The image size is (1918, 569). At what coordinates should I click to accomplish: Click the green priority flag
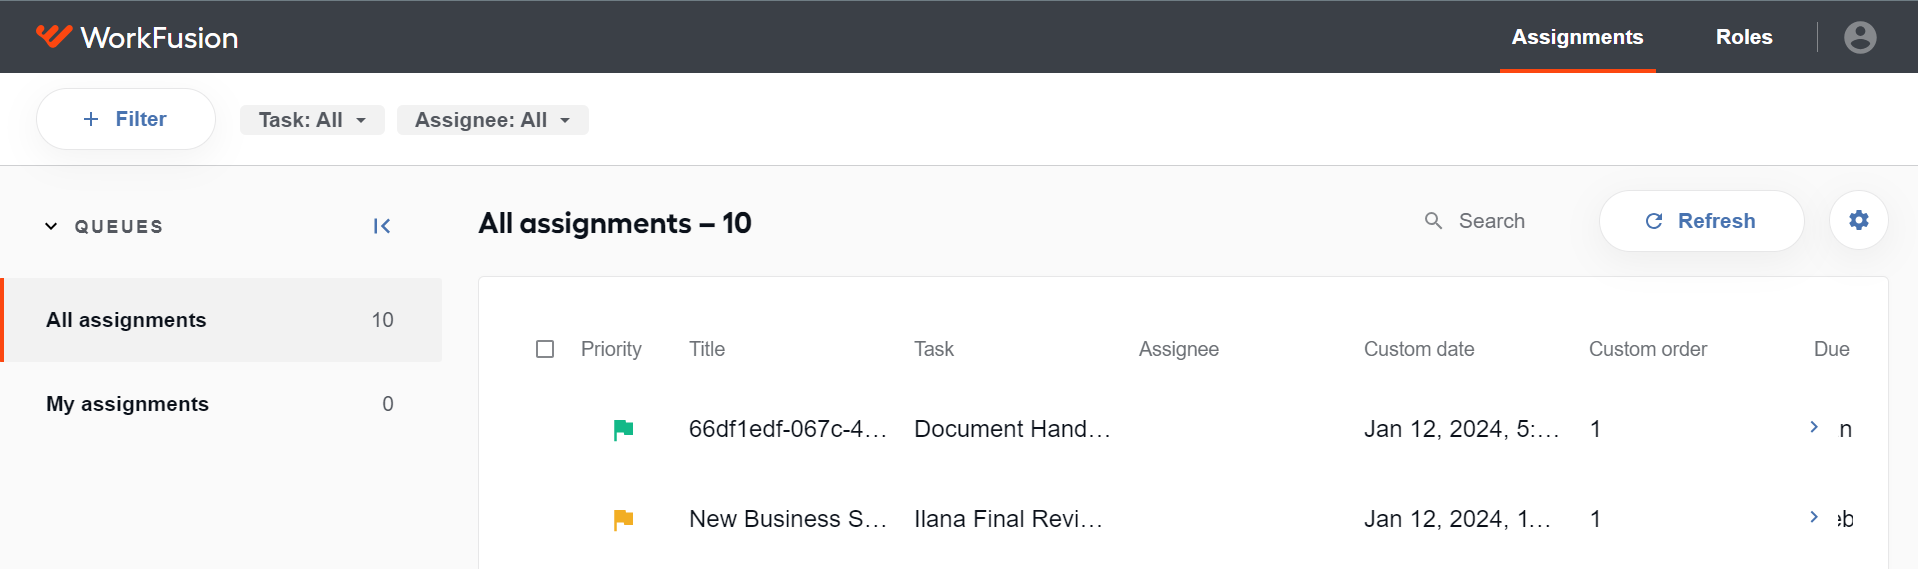click(x=623, y=430)
